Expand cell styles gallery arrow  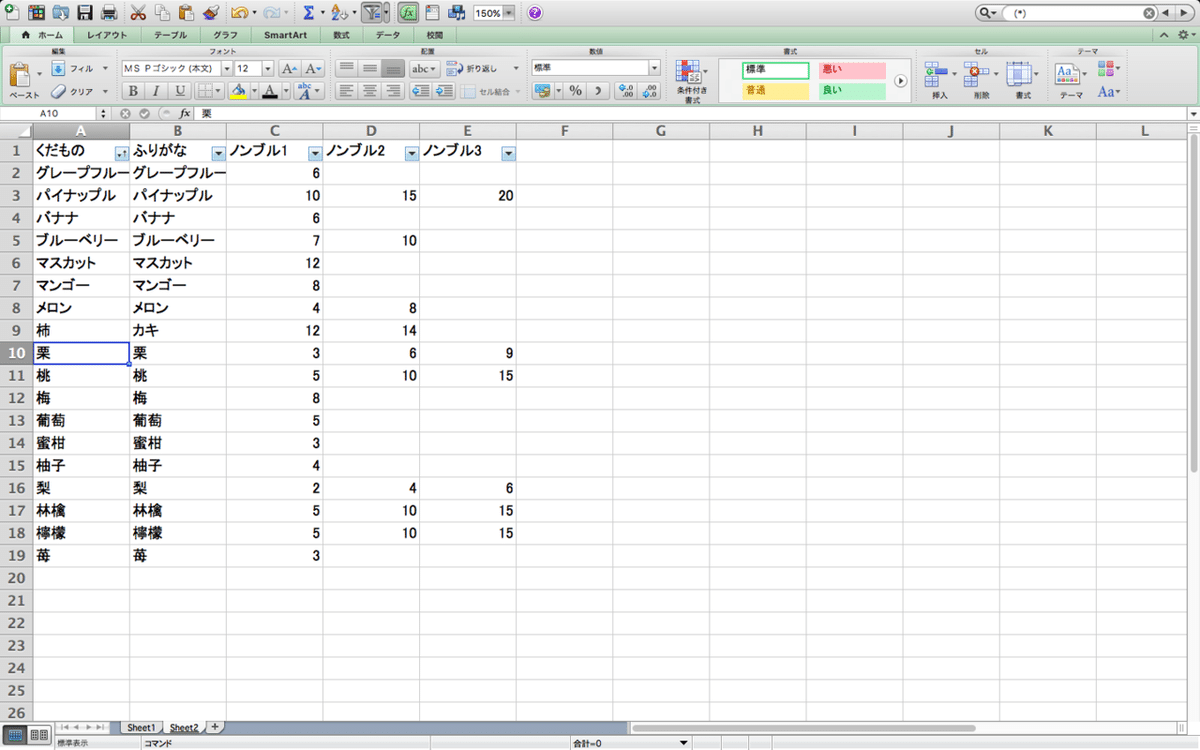coord(900,81)
